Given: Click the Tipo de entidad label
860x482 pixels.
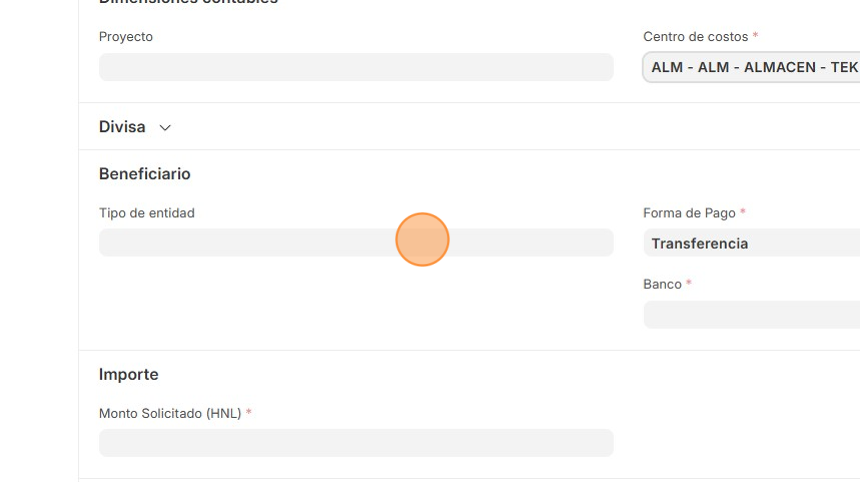Looking at the screenshot, I should (x=147, y=213).
